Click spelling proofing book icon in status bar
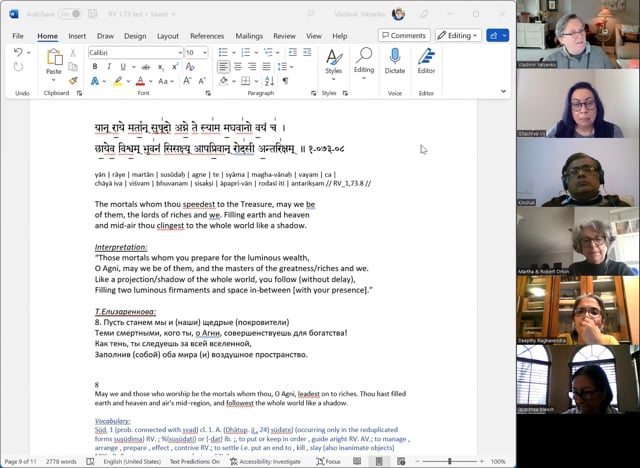The height and width of the screenshot is (468, 640). [x=90, y=461]
